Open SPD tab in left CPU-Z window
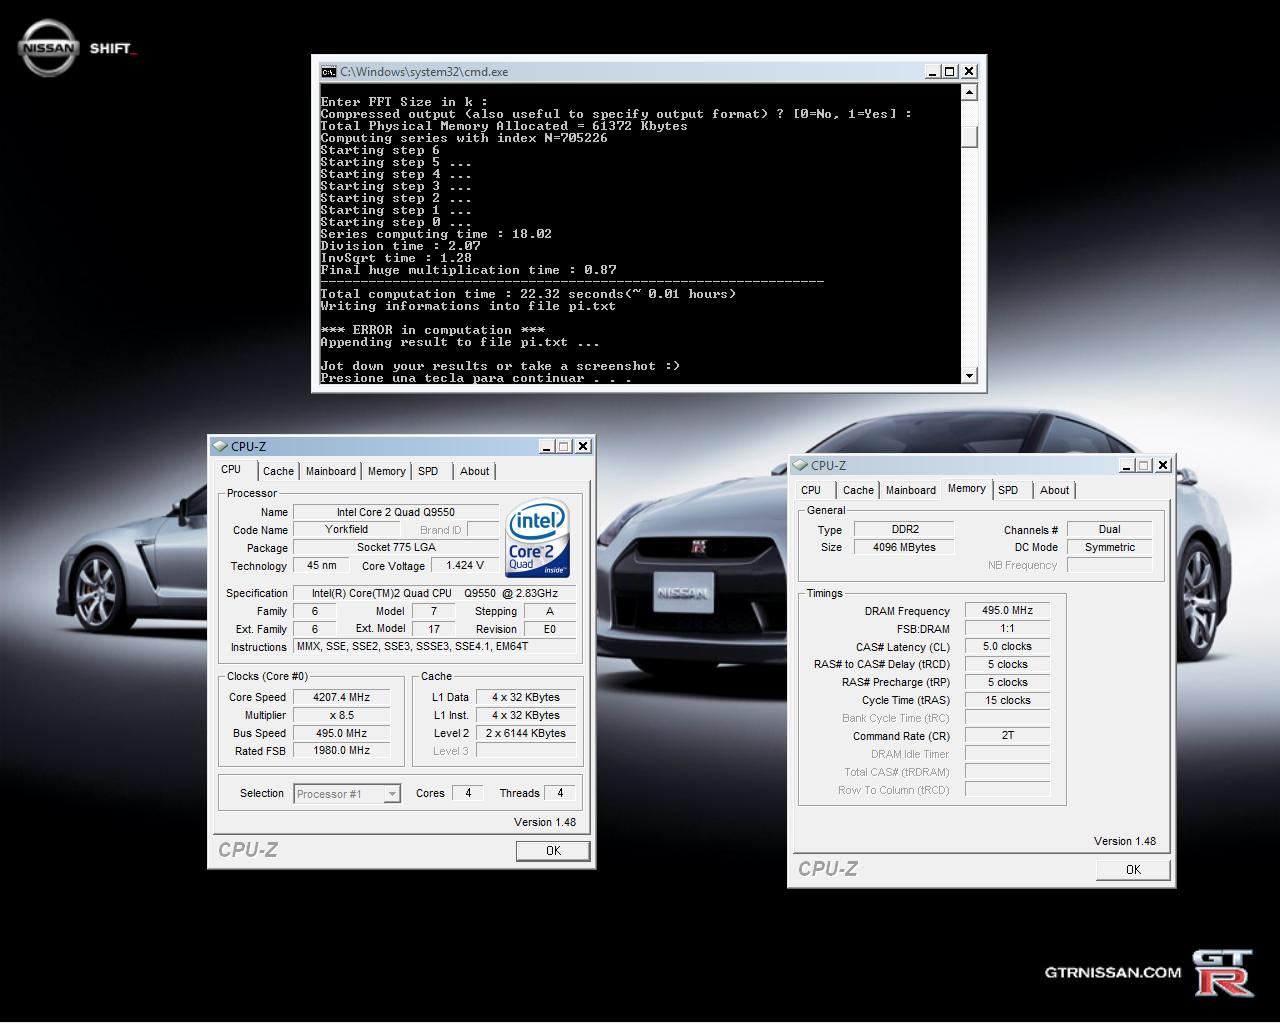This screenshot has width=1280, height=1024. click(428, 471)
